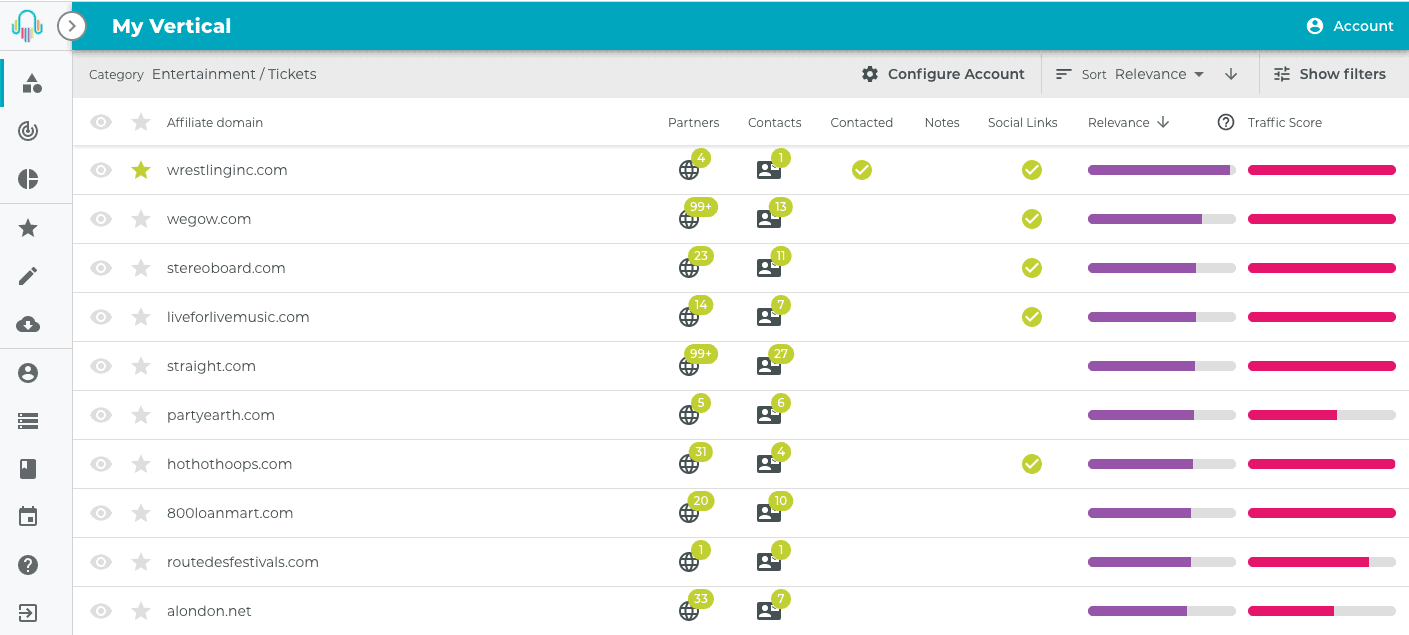Click the My Vertical page title

pos(172,26)
